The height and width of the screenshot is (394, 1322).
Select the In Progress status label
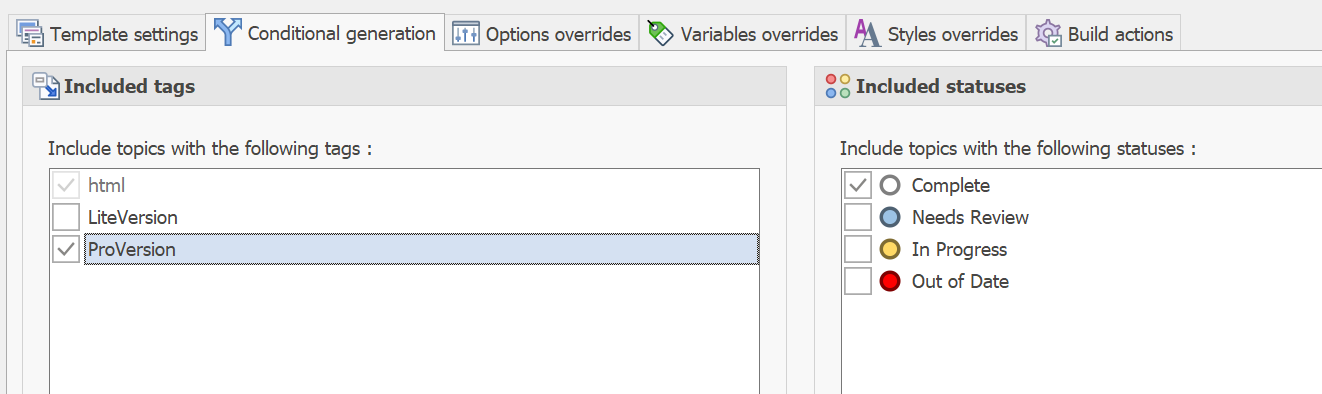pos(959,249)
